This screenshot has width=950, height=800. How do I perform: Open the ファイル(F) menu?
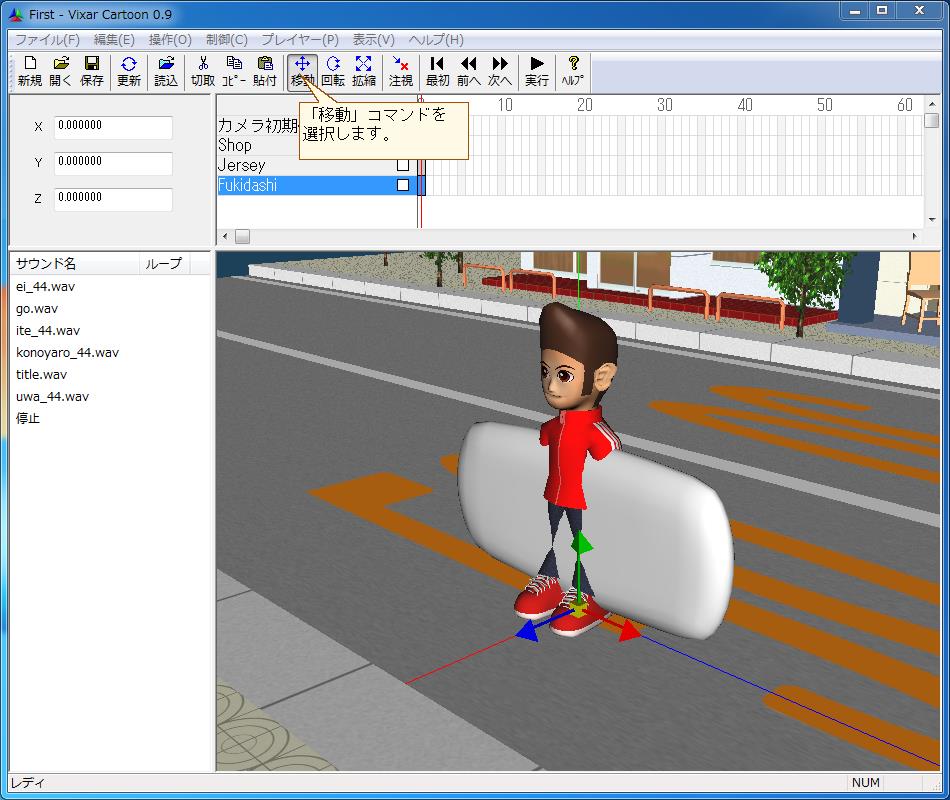point(47,40)
